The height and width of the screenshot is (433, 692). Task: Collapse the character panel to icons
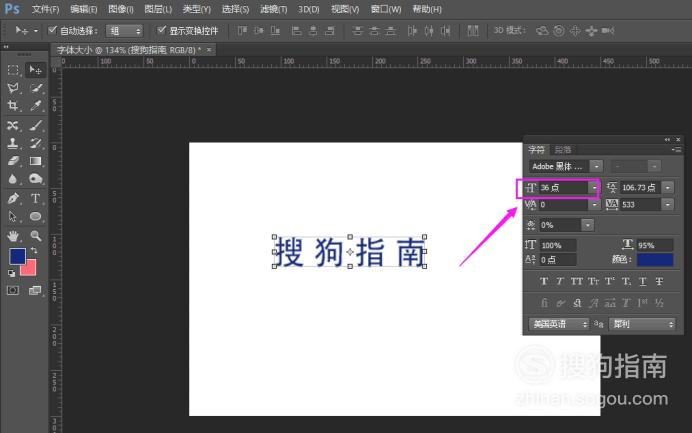[667, 139]
